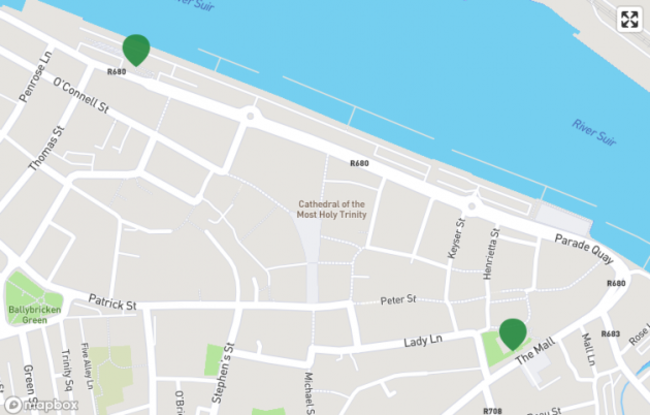Click the Penrose Ln street label
Viewport: 650px width, 415px height.
click(x=36, y=77)
